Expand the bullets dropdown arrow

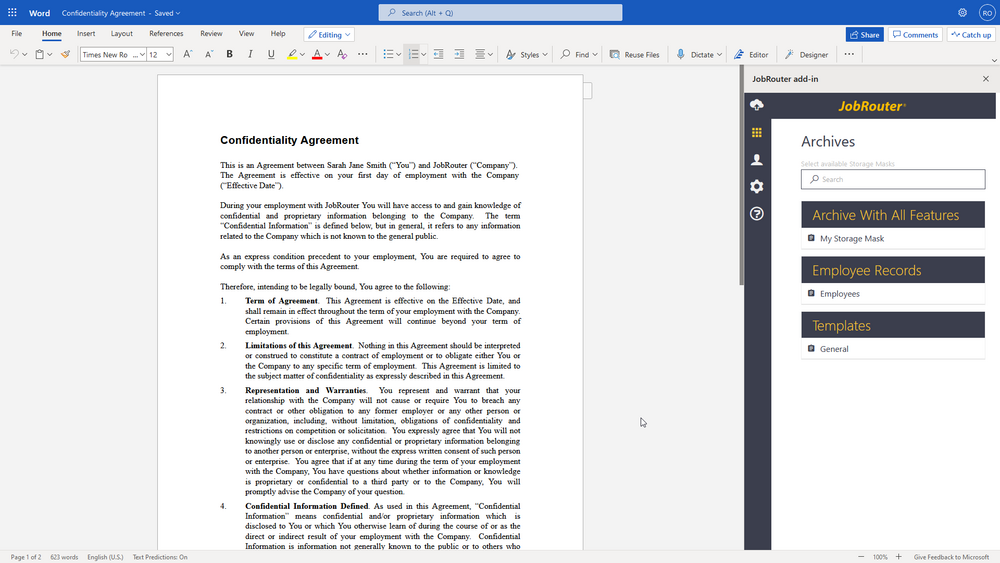click(399, 55)
